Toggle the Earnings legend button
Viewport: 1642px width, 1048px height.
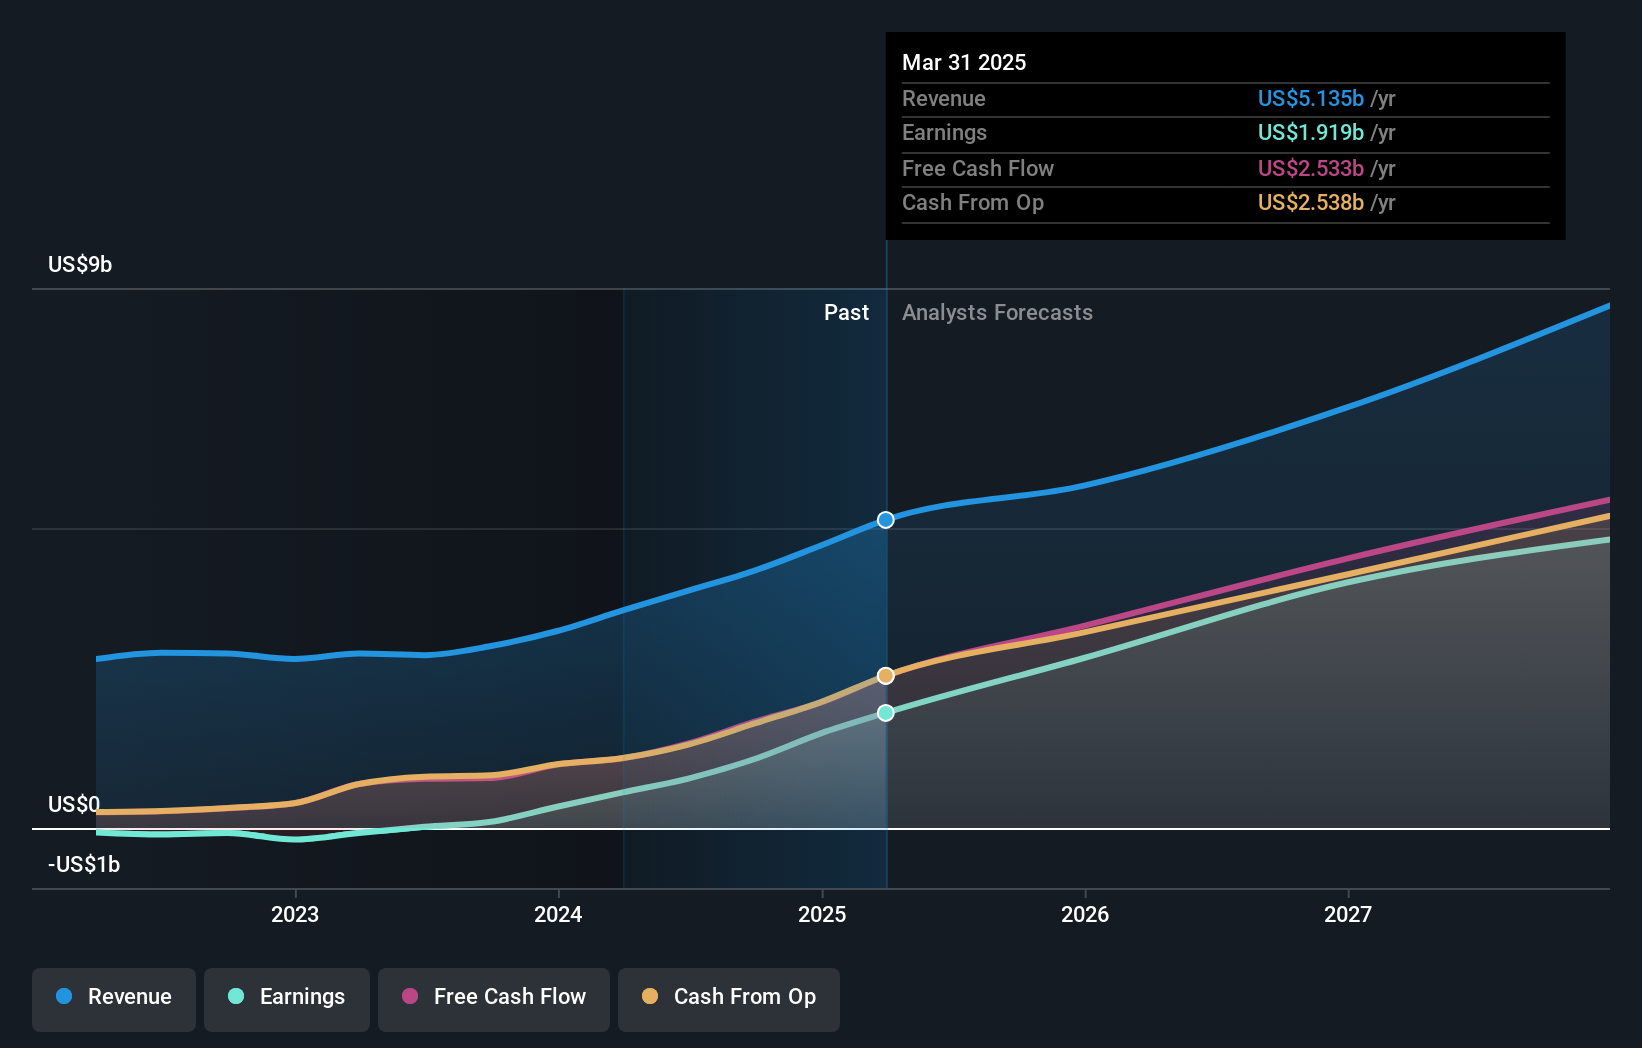[x=287, y=999]
